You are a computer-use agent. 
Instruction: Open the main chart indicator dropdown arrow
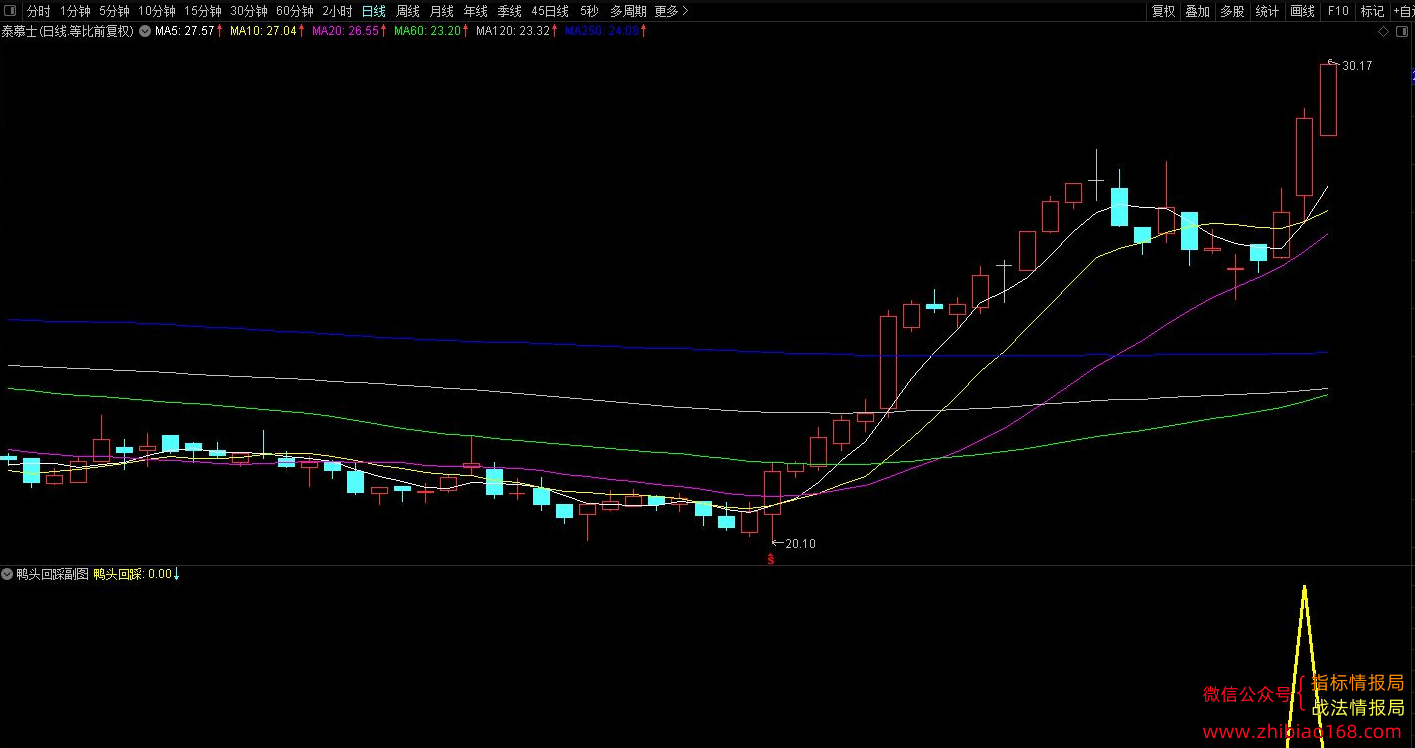[145, 31]
